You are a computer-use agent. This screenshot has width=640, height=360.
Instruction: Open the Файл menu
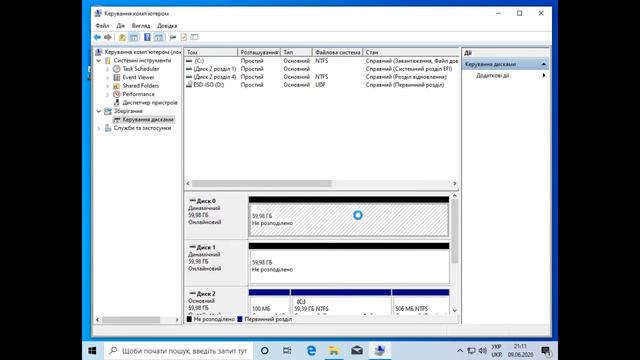click(x=102, y=26)
